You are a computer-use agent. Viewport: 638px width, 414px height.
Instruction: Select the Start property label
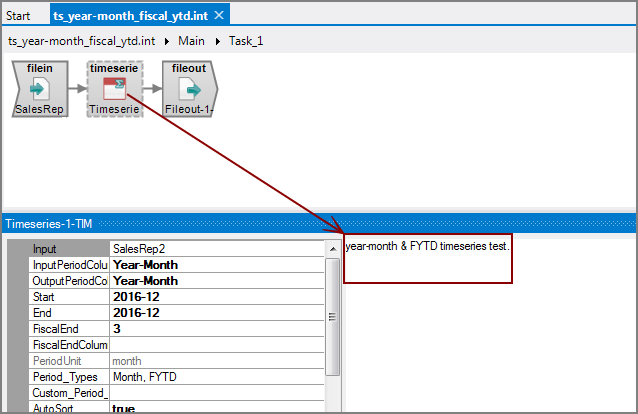point(69,297)
